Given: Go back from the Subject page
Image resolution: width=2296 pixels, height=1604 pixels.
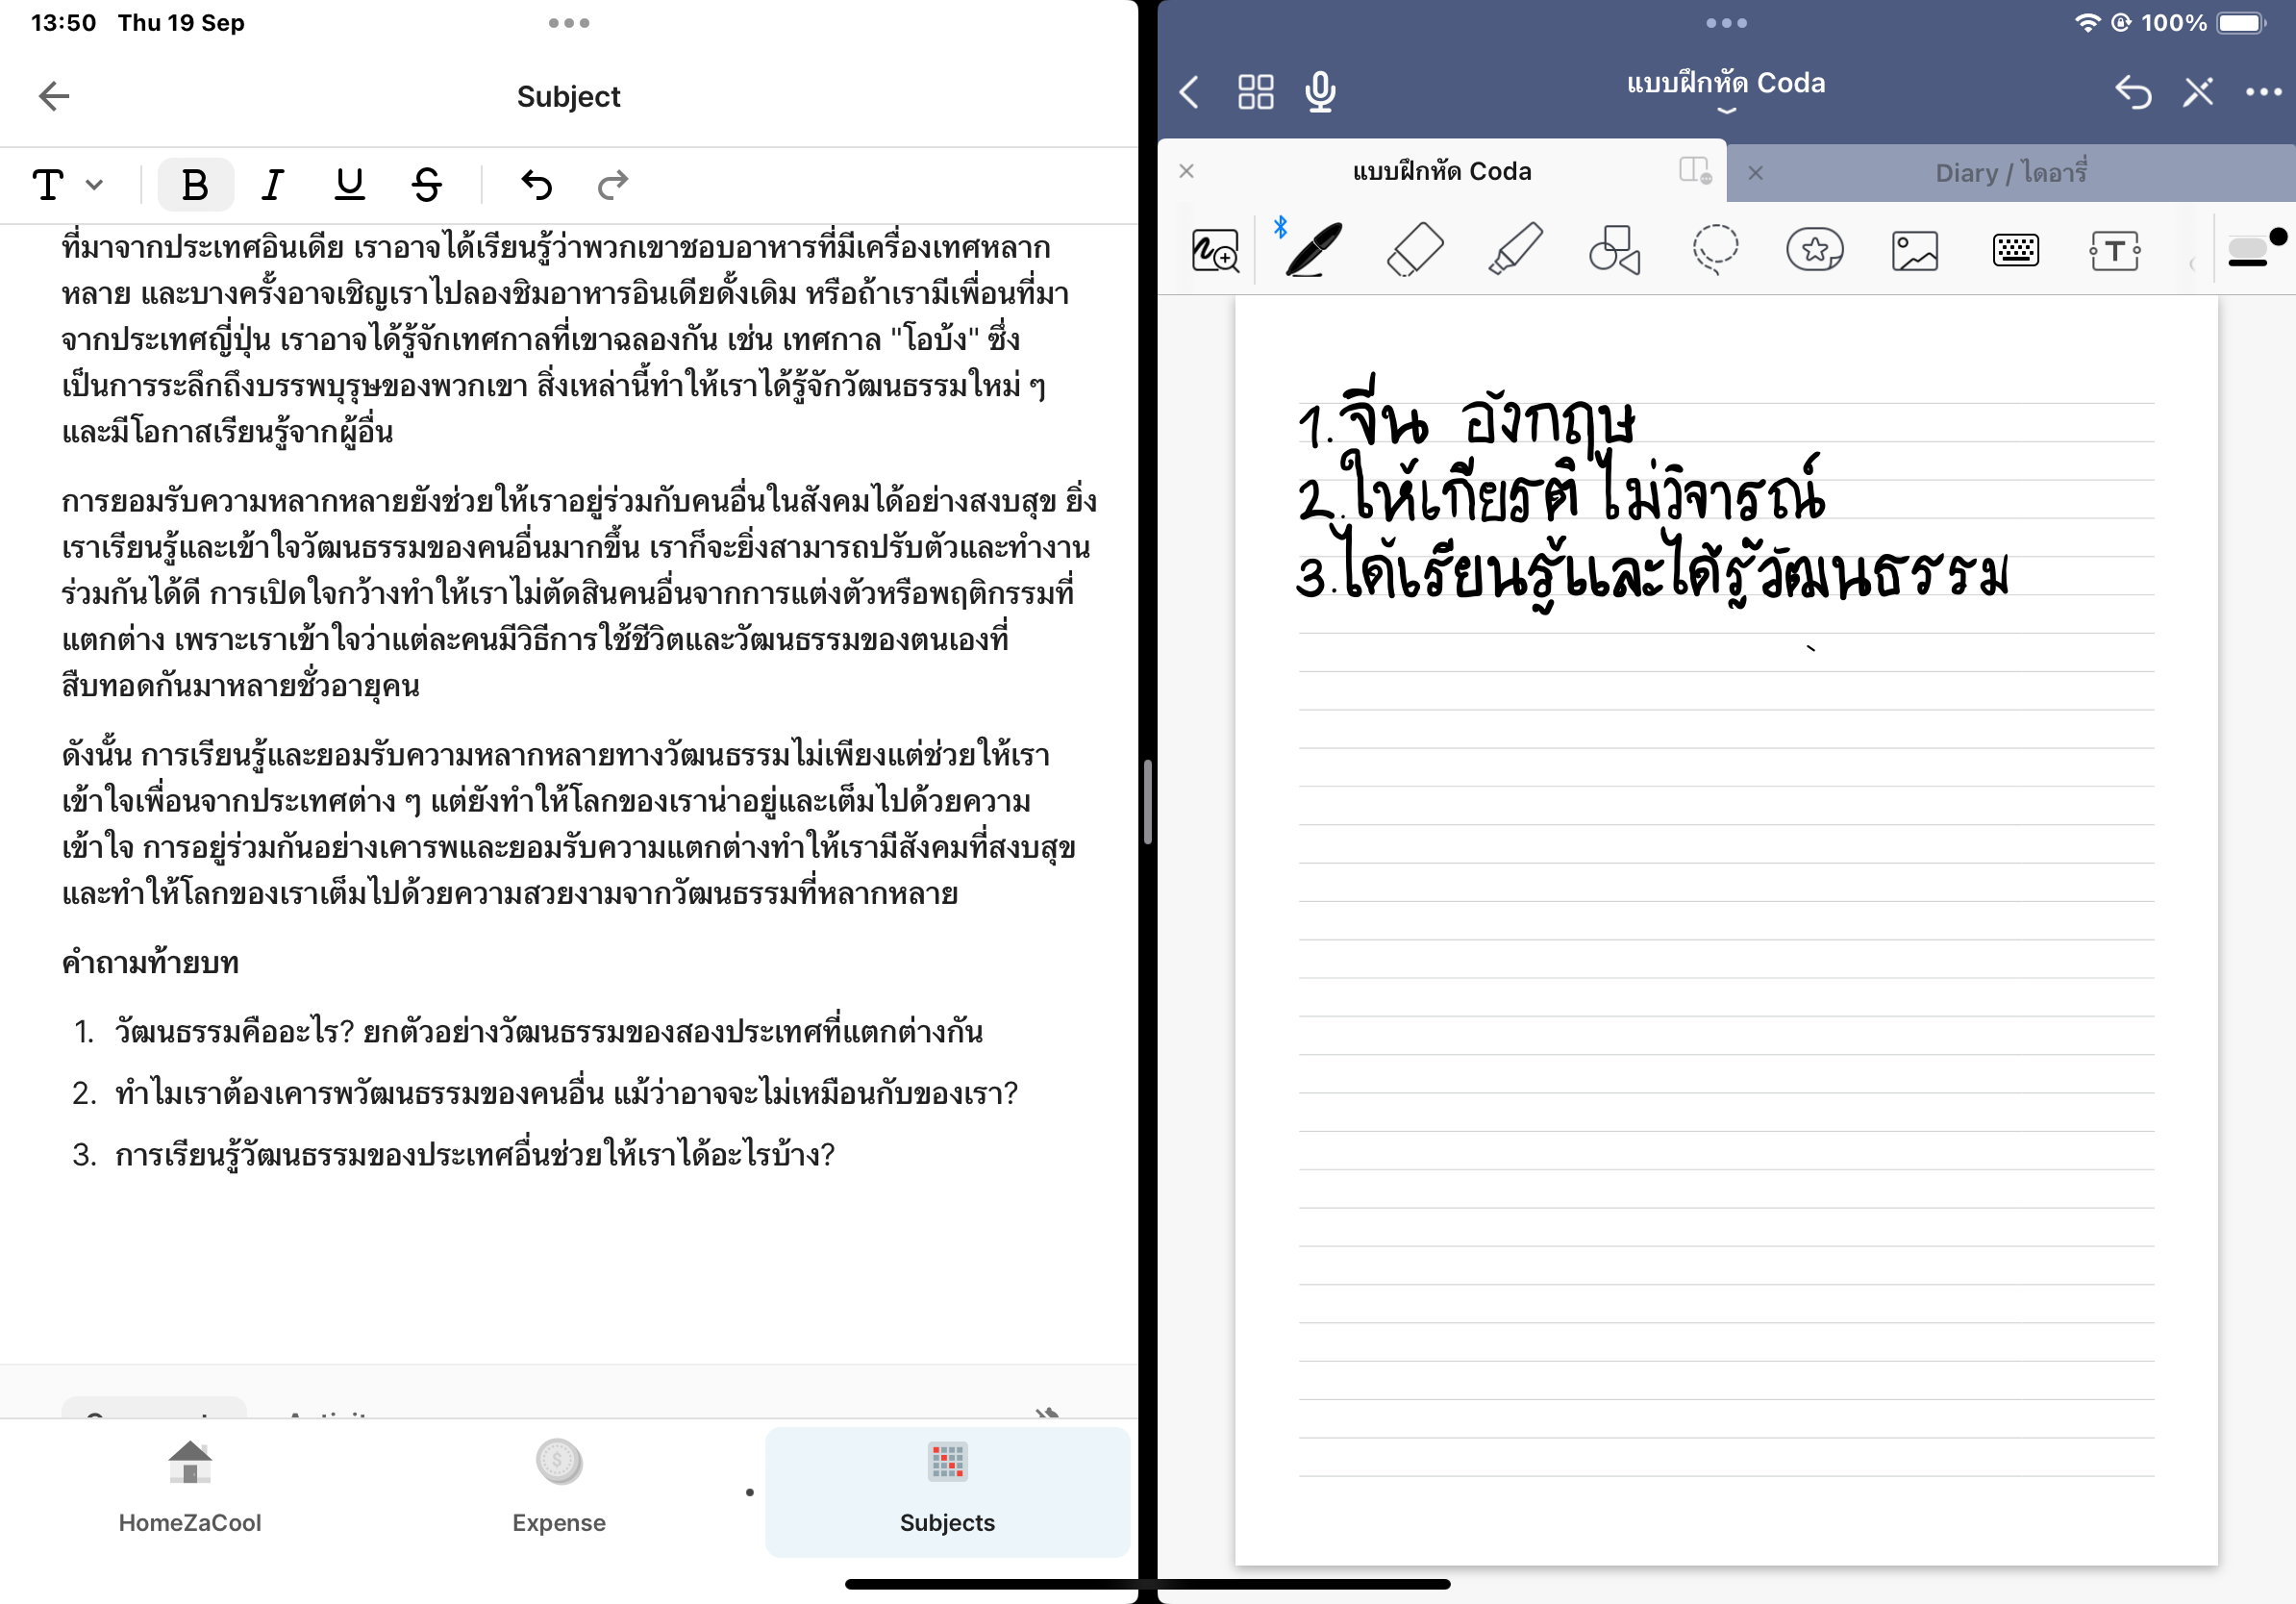Looking at the screenshot, I should [54, 96].
